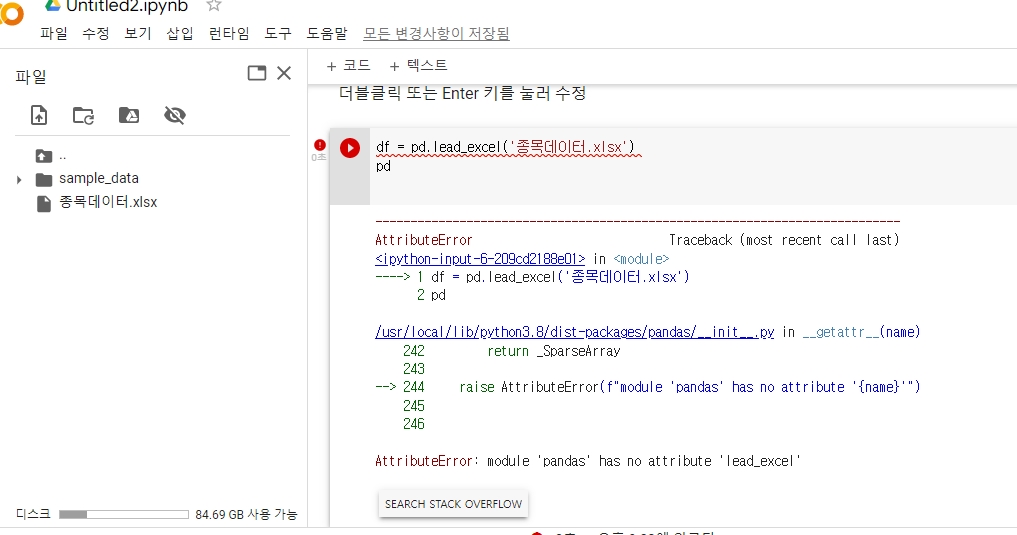Click the final AttributeError message line
Image resolution: width=1017 pixels, height=535 pixels.
588,461
